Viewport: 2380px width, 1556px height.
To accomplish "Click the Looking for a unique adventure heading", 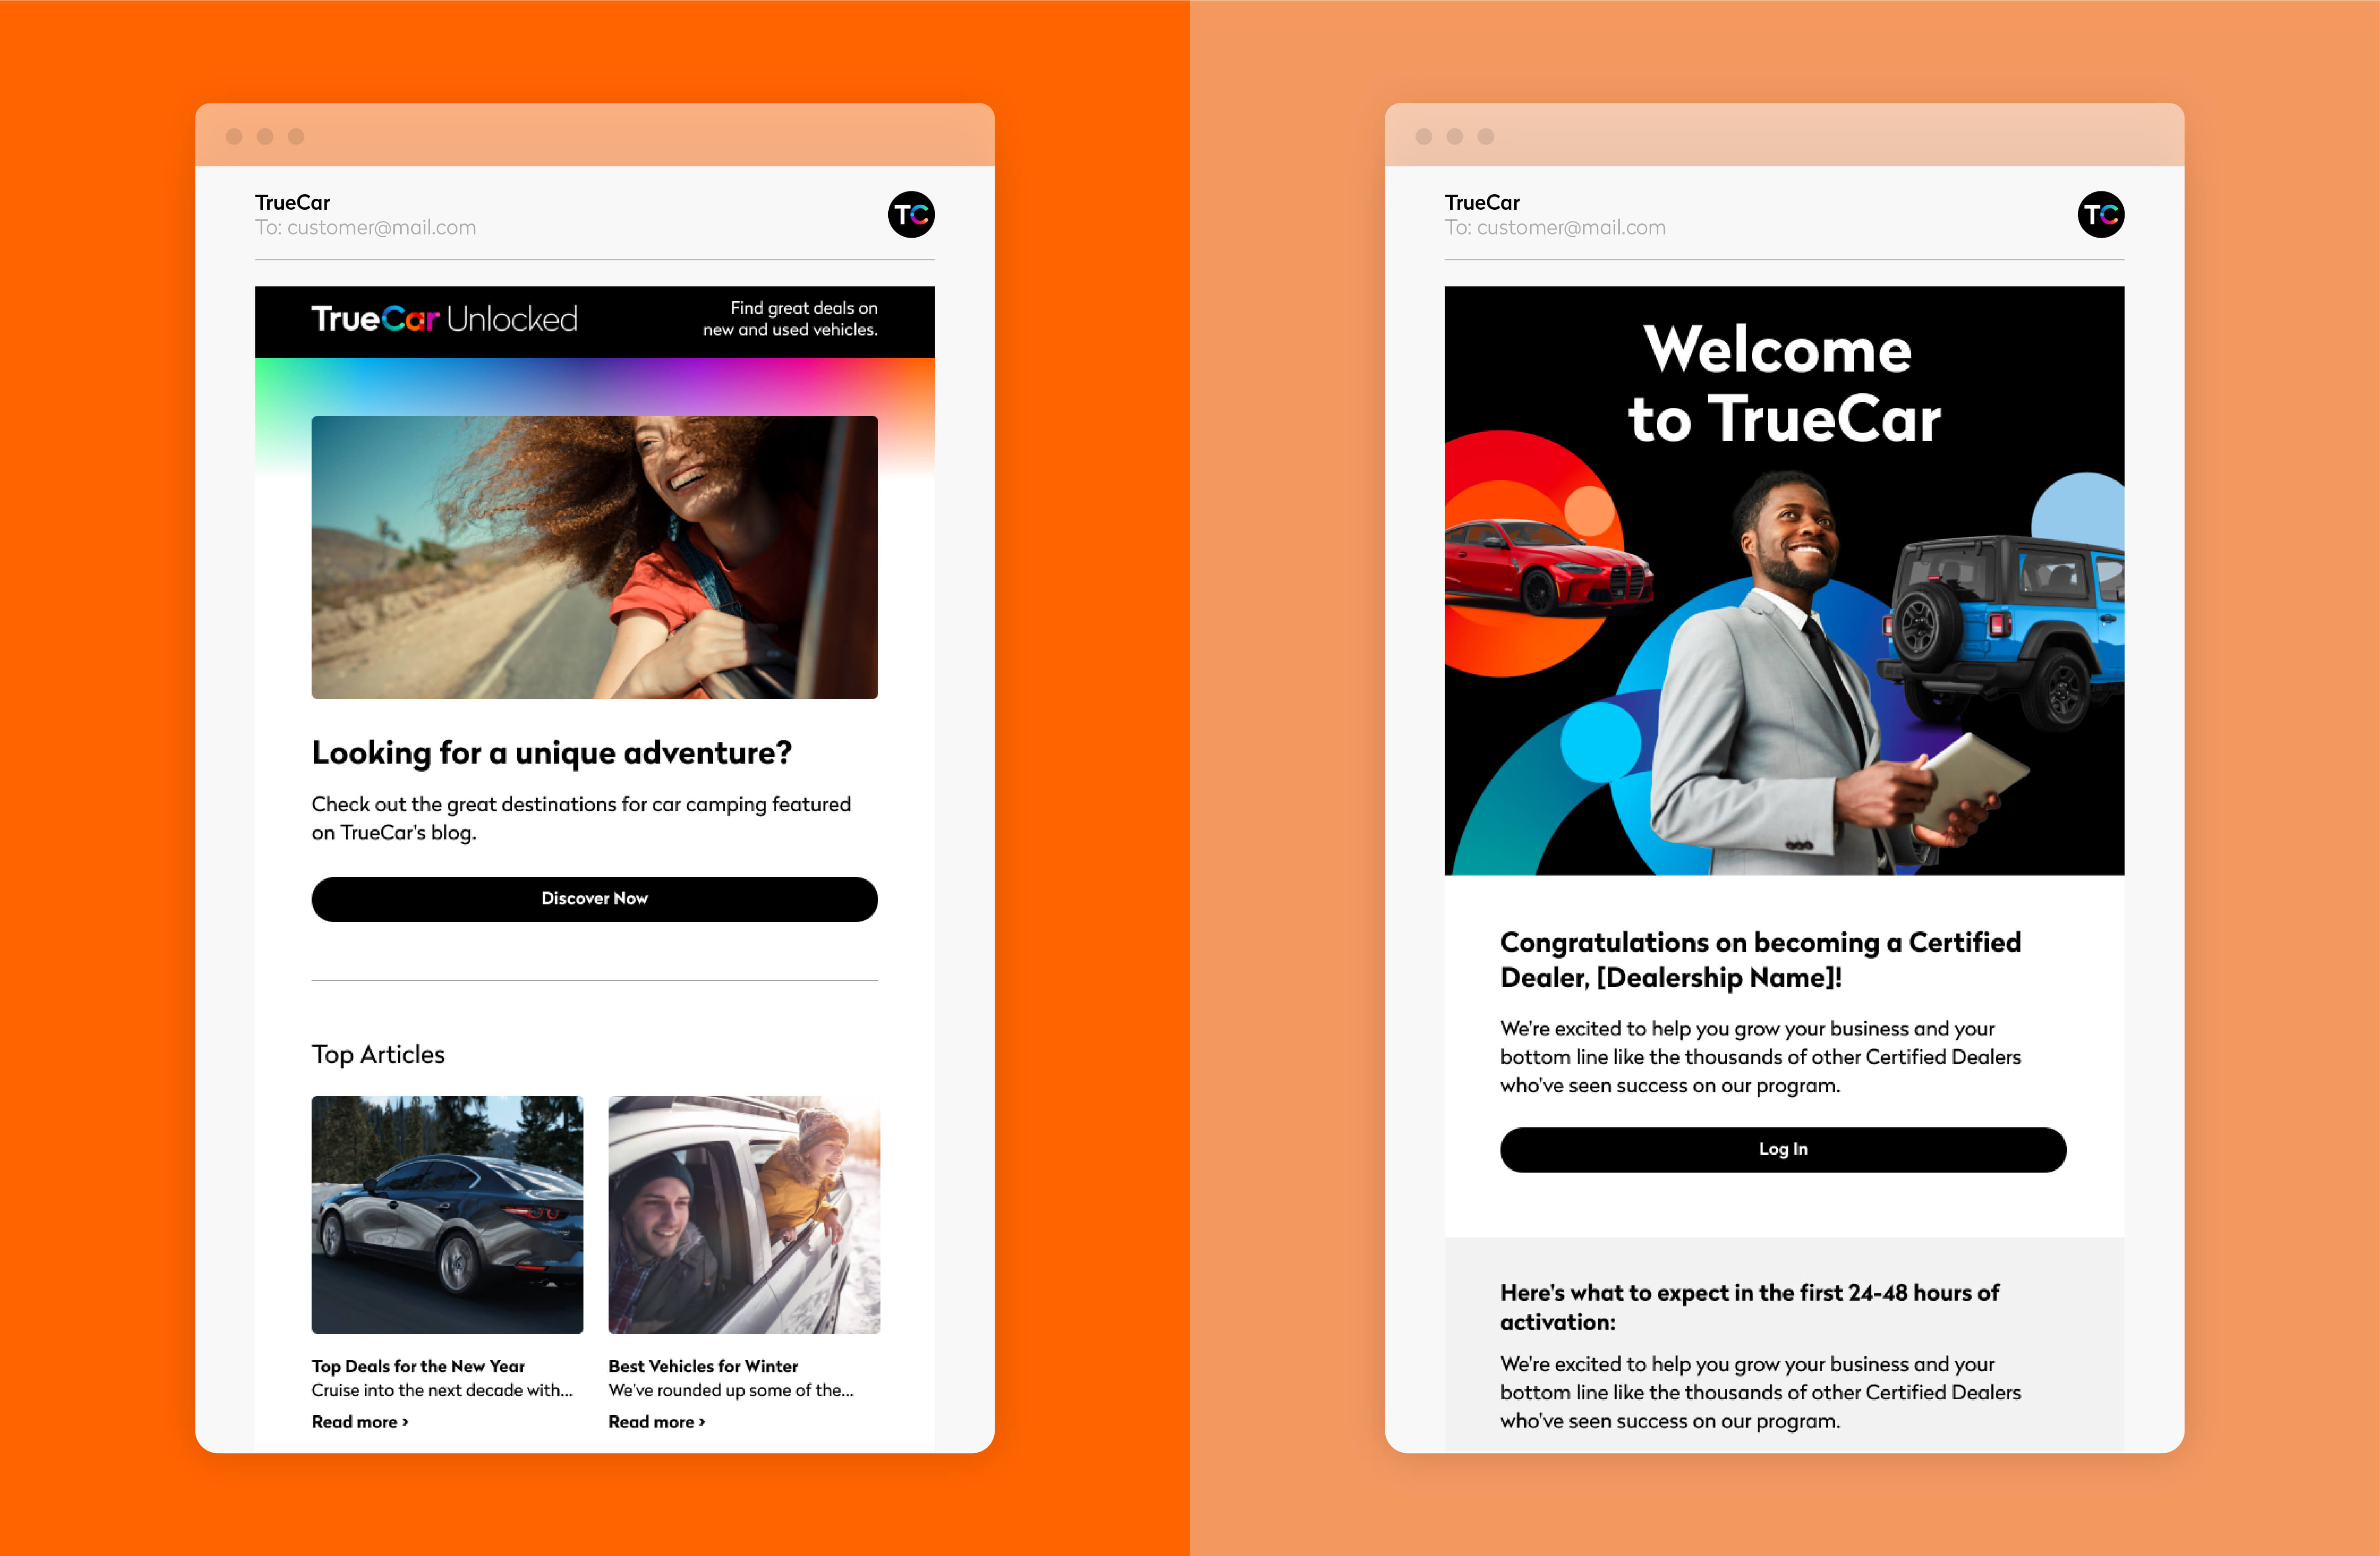I will coord(551,752).
